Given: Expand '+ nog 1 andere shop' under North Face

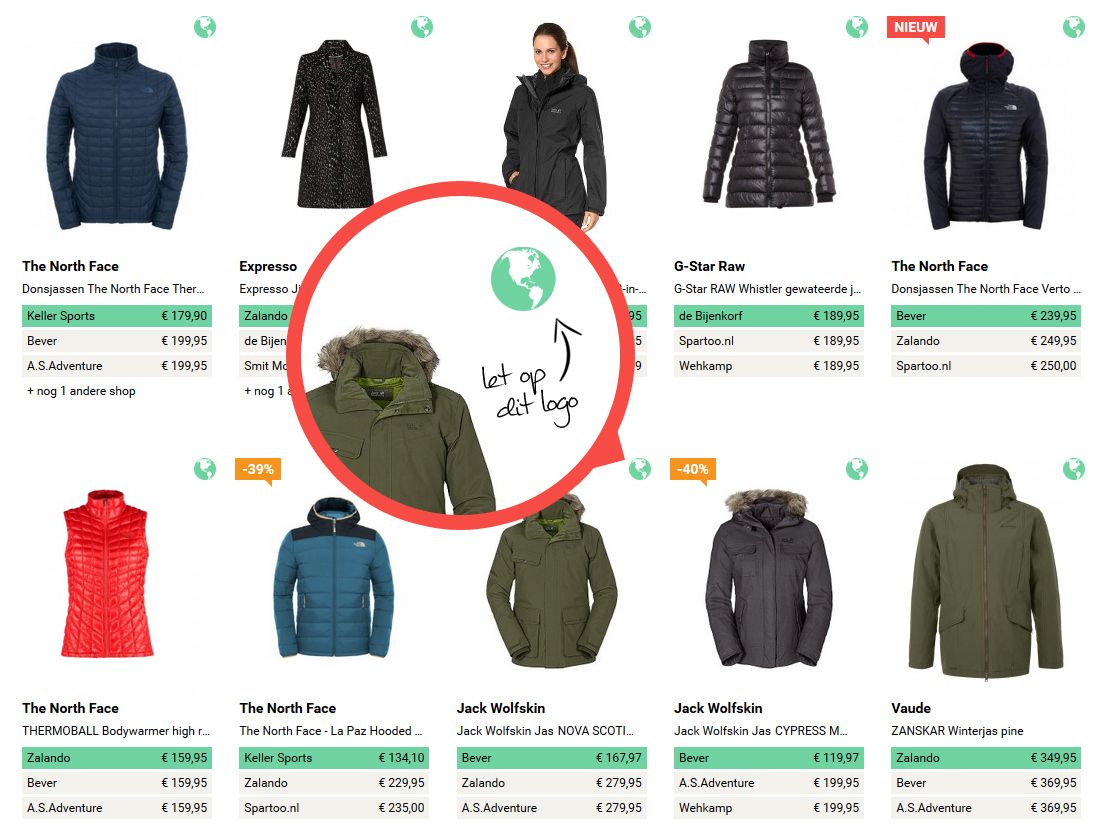Looking at the screenshot, I should click(81, 391).
